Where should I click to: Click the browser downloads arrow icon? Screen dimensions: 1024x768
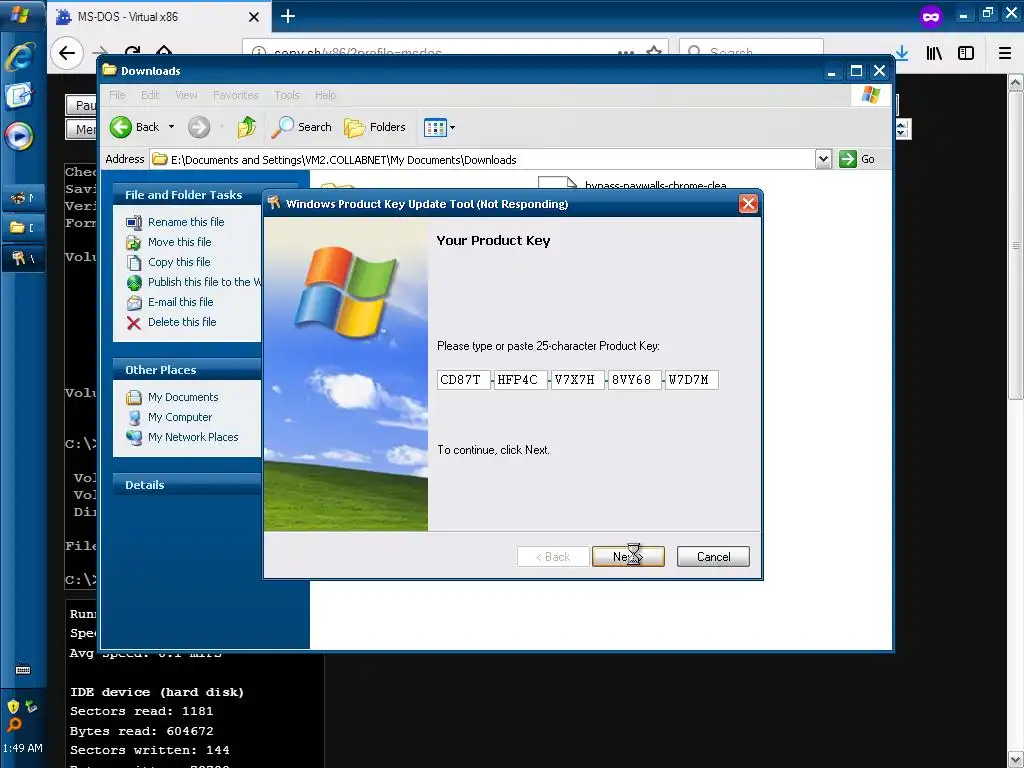[902, 54]
